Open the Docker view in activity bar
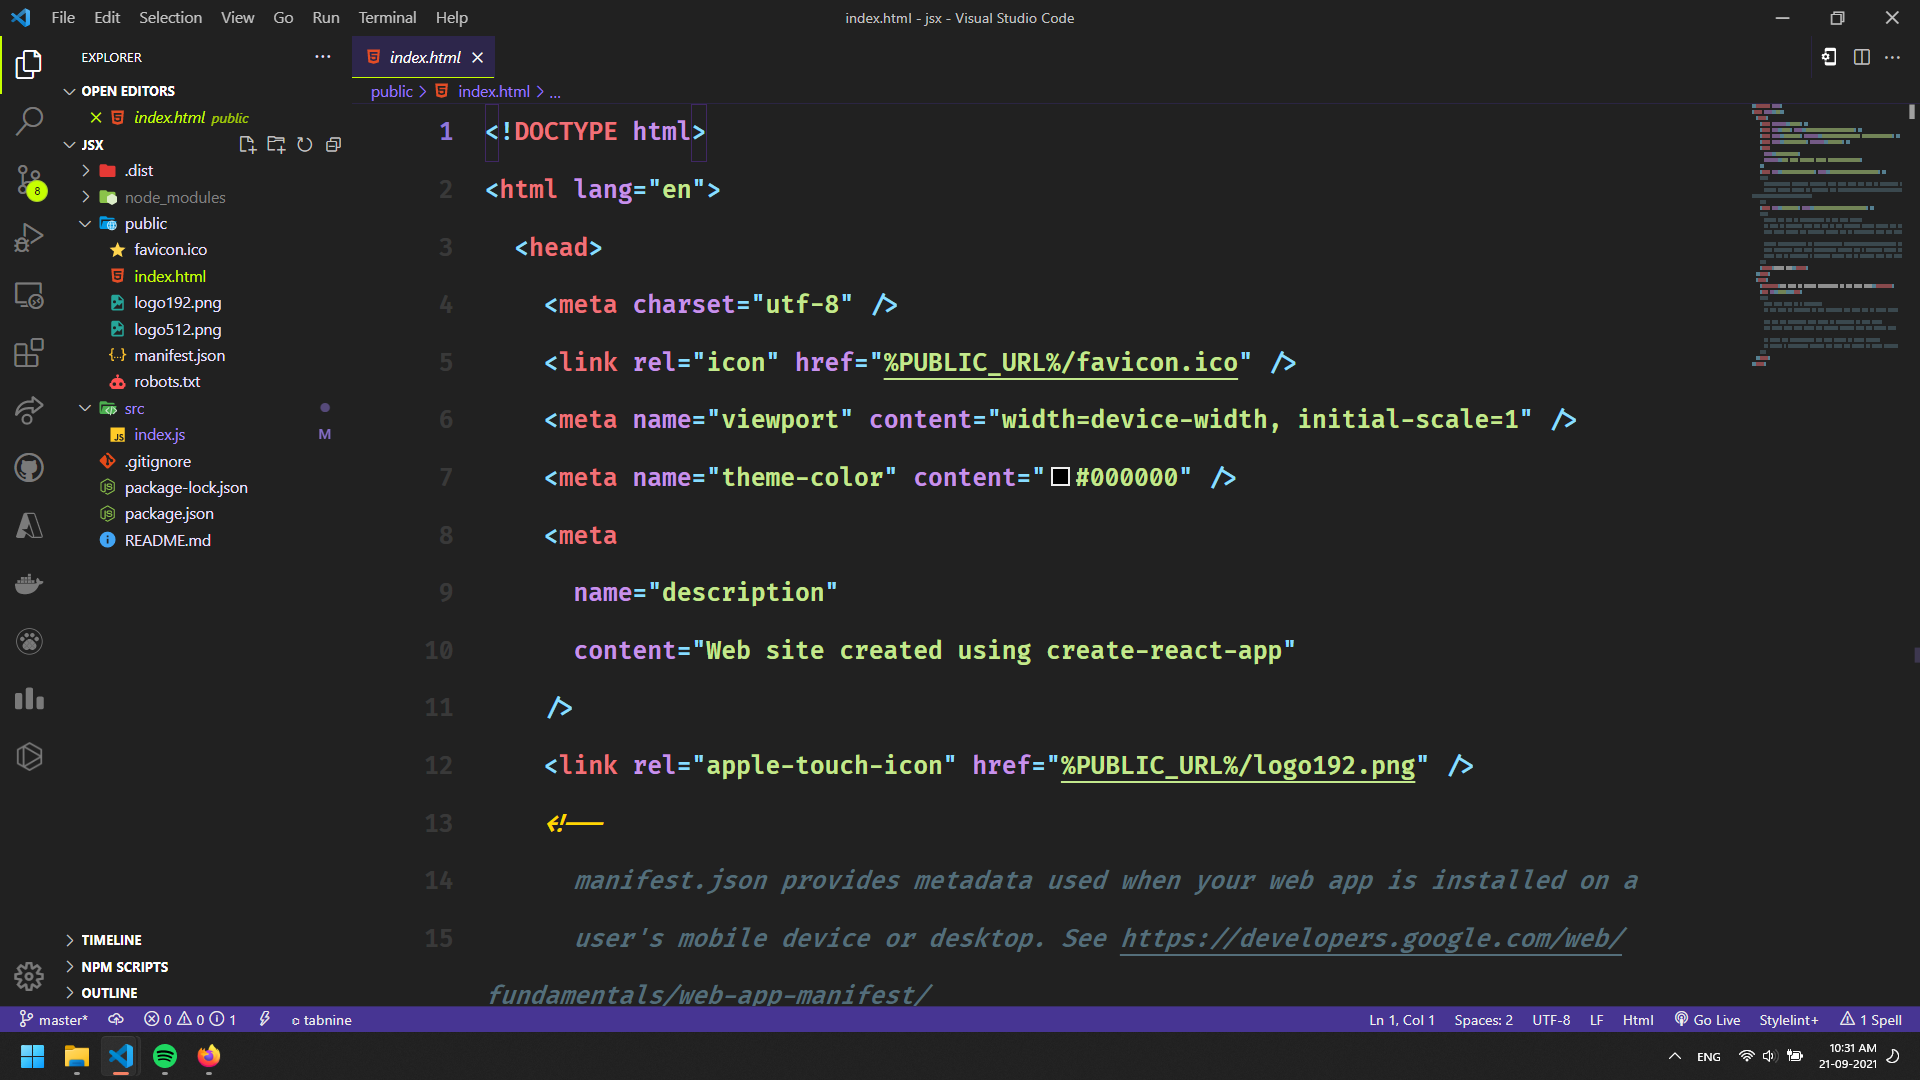 (29, 583)
